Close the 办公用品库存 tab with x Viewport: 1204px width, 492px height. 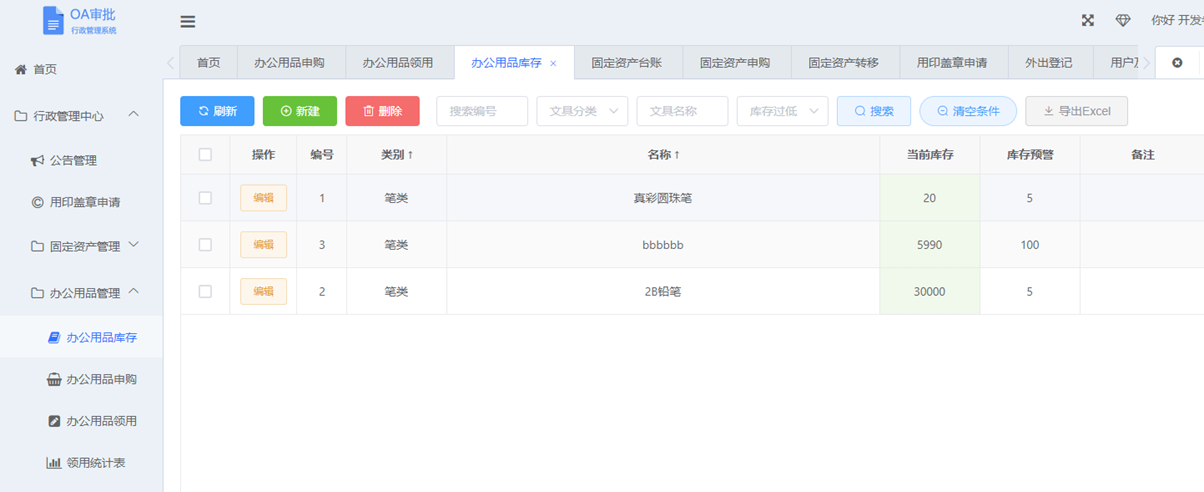(553, 63)
